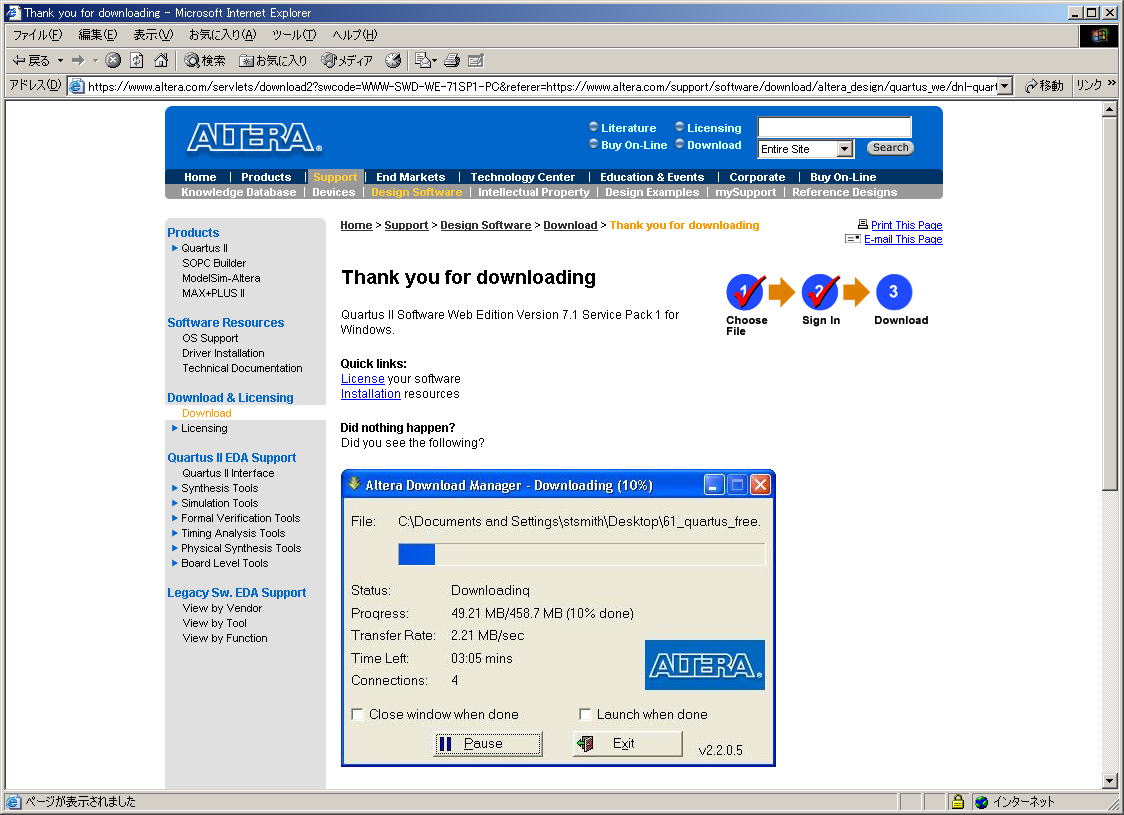This screenshot has height=815, width=1124.
Task: Click the Altera logo inside Download Manager
Action: point(705,664)
